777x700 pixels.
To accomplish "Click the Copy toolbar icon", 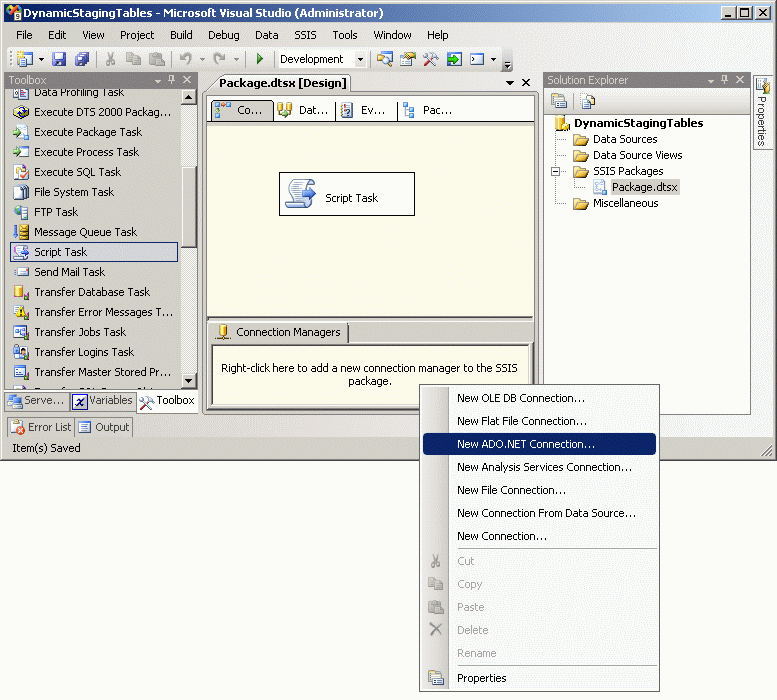I will pyautogui.click(x=133, y=59).
